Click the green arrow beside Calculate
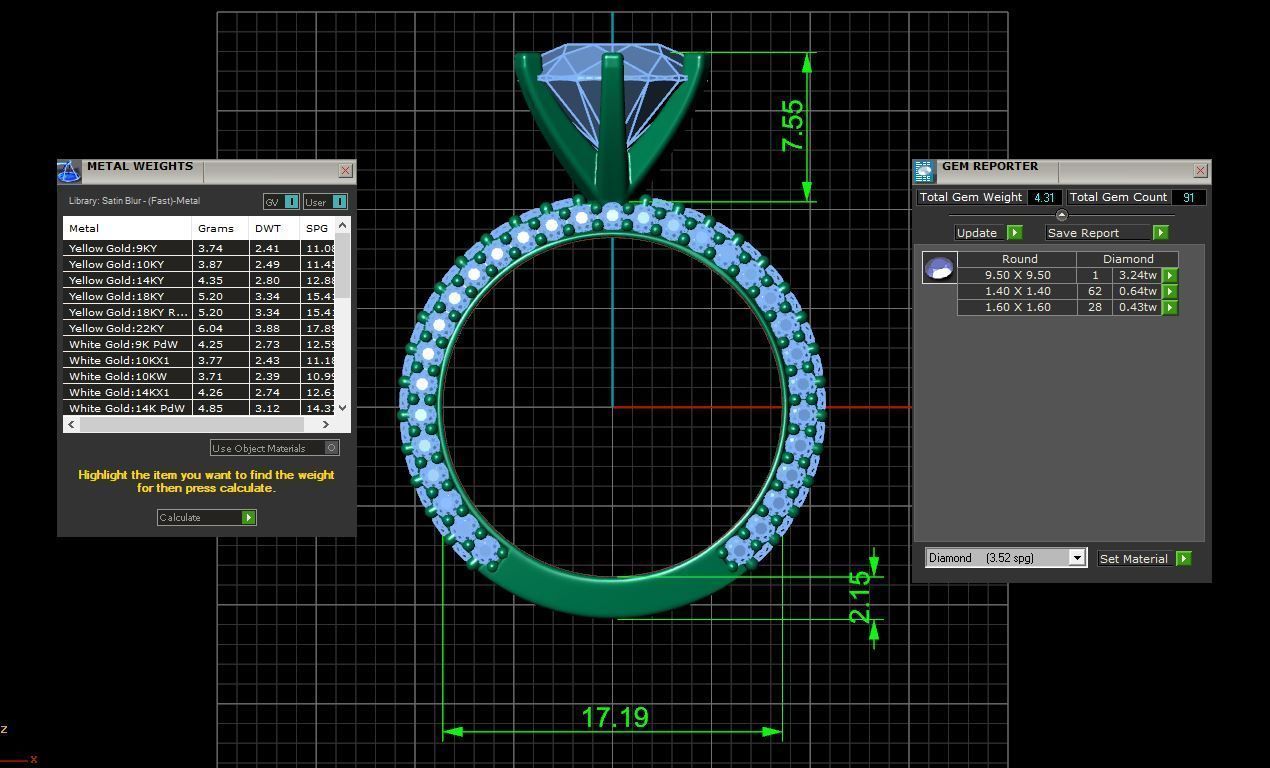The width and height of the screenshot is (1270, 768). [249, 517]
